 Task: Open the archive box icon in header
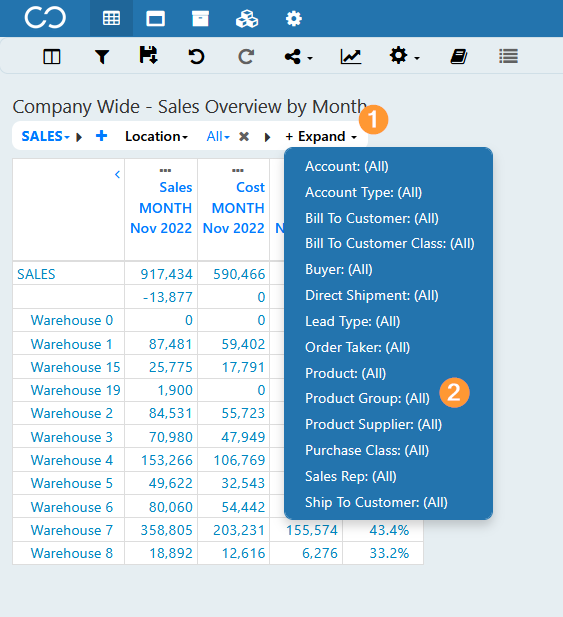(200, 18)
